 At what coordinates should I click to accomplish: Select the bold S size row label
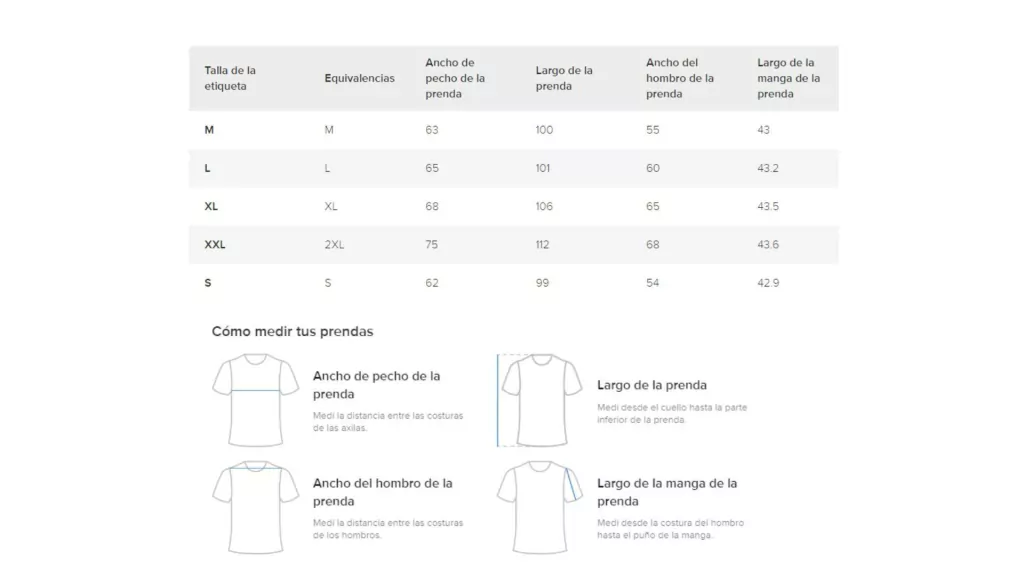coord(208,283)
